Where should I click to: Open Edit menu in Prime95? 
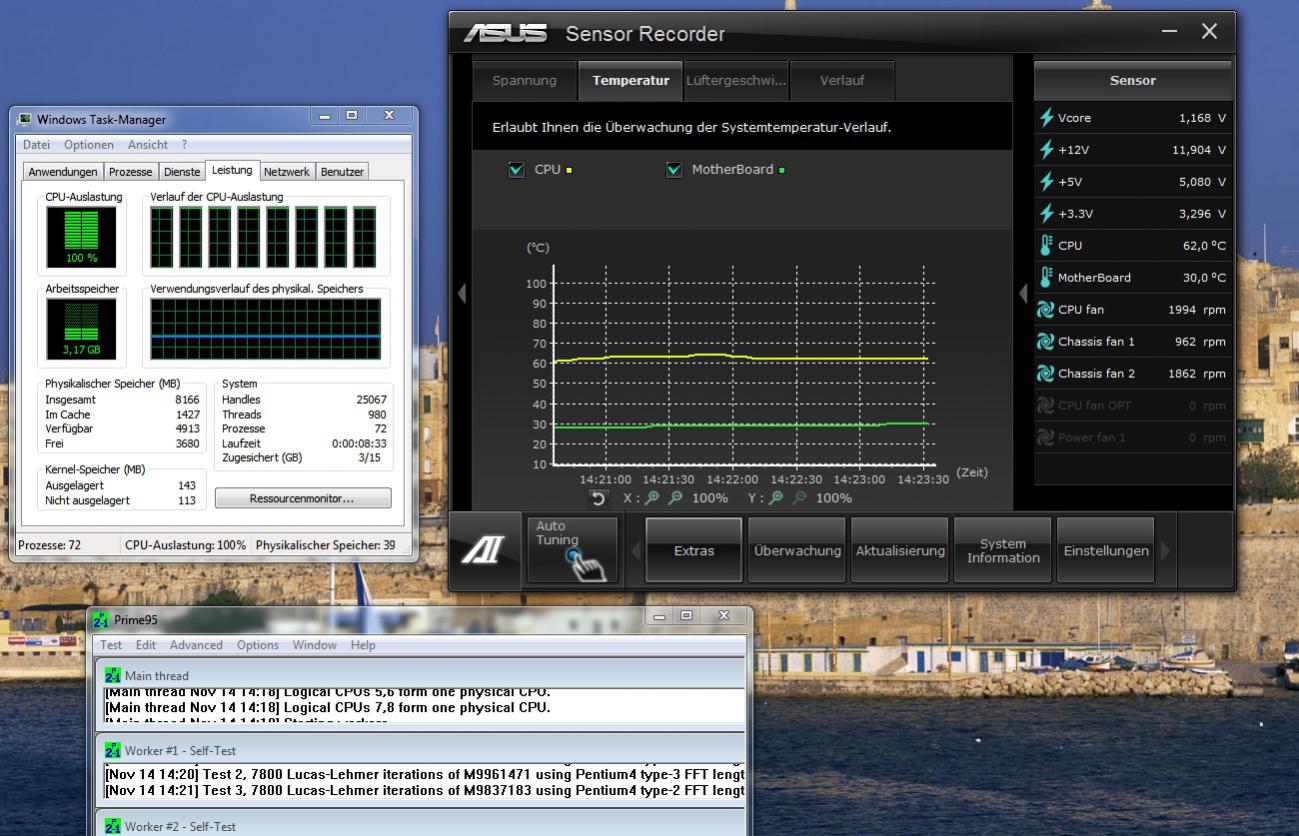click(146, 645)
